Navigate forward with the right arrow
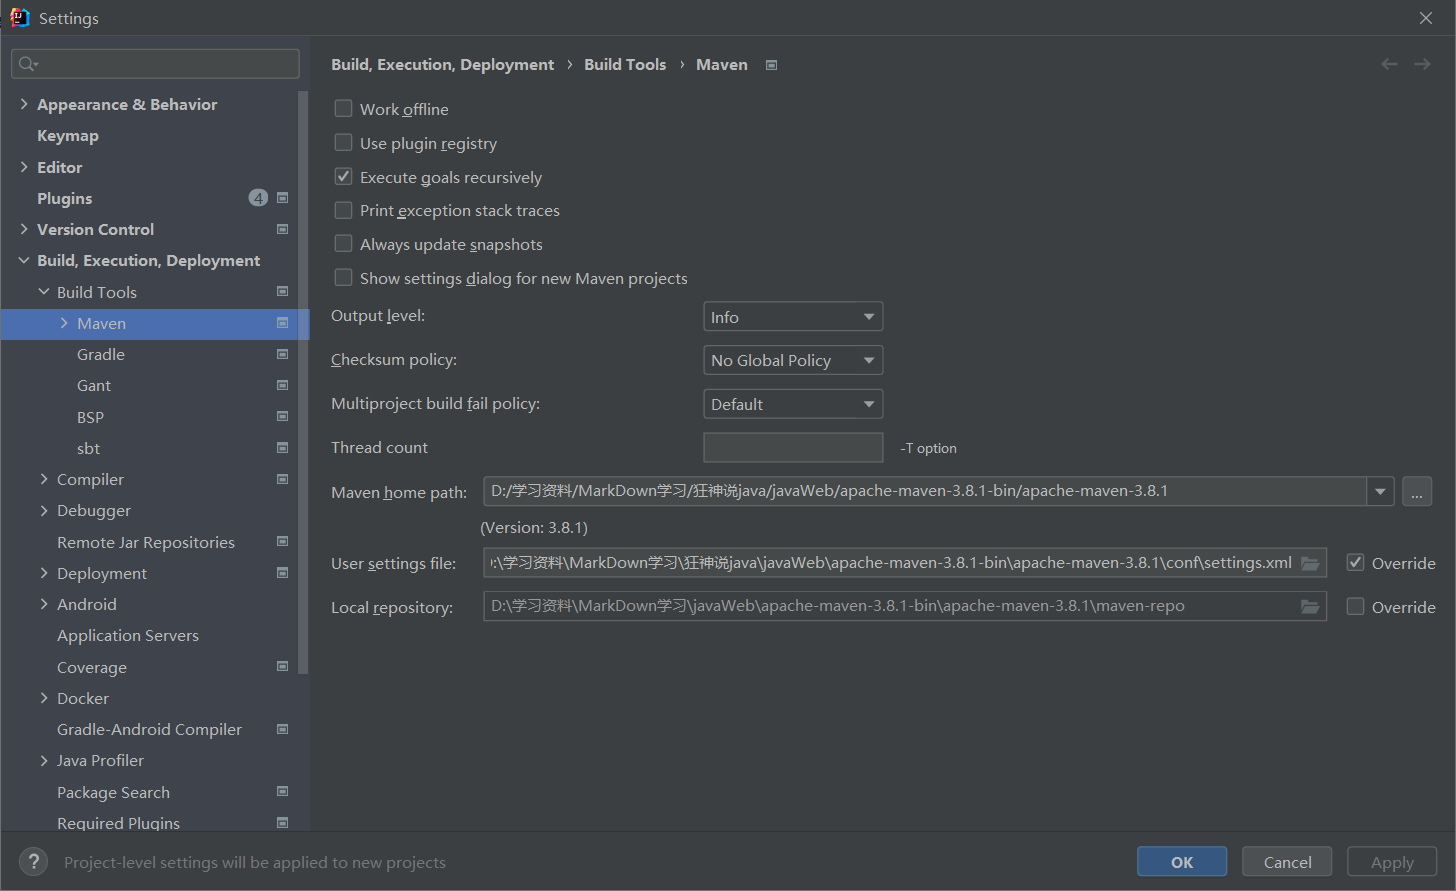The height and width of the screenshot is (891, 1456). coord(1422,64)
